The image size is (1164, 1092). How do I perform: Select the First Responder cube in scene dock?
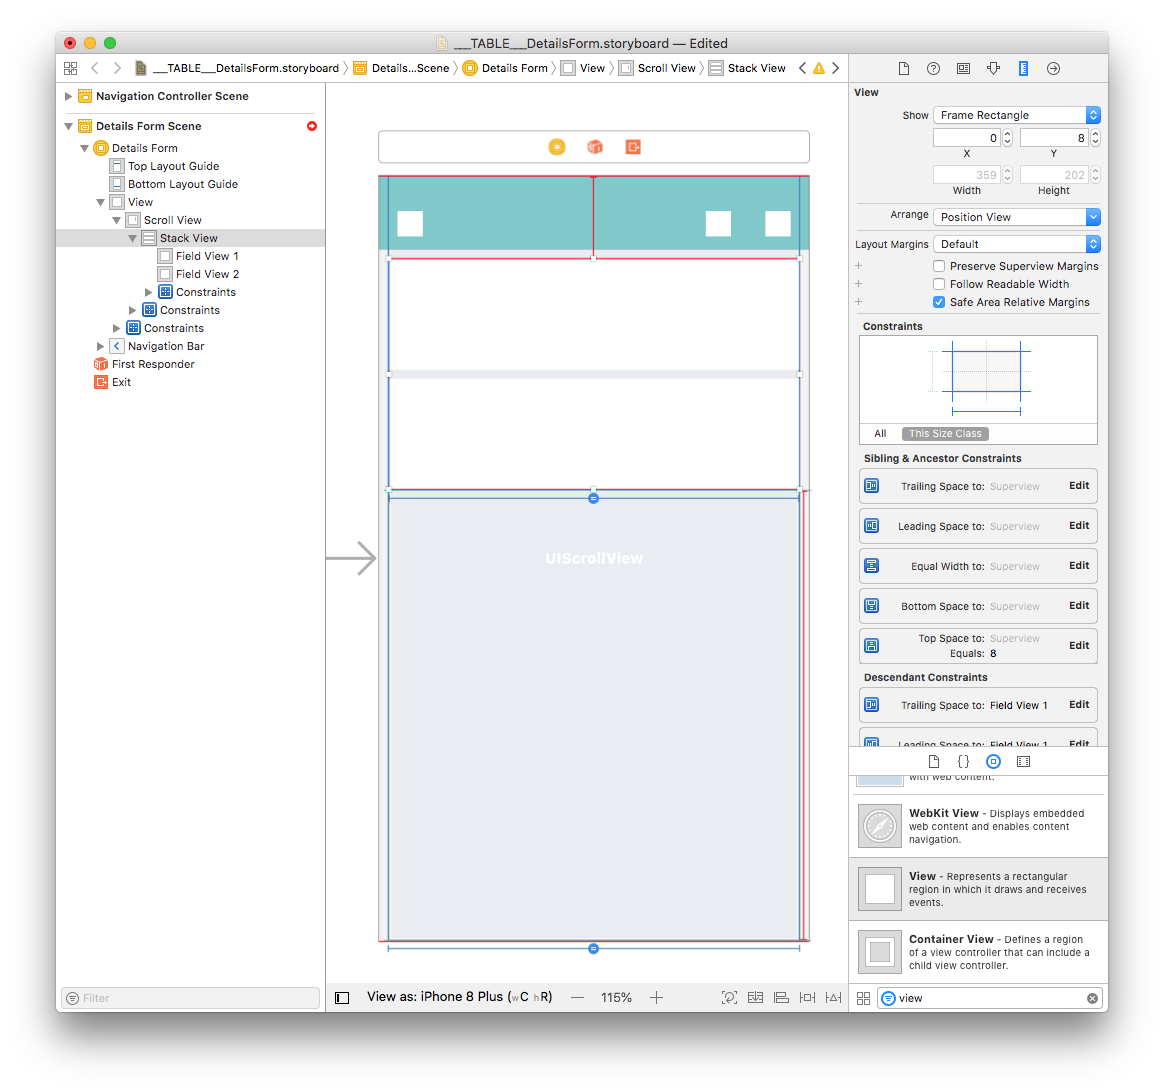tap(595, 147)
